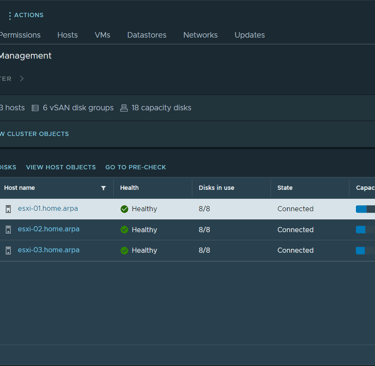This screenshot has height=366, width=375.
Task: Sort by State column header
Action: click(285, 188)
